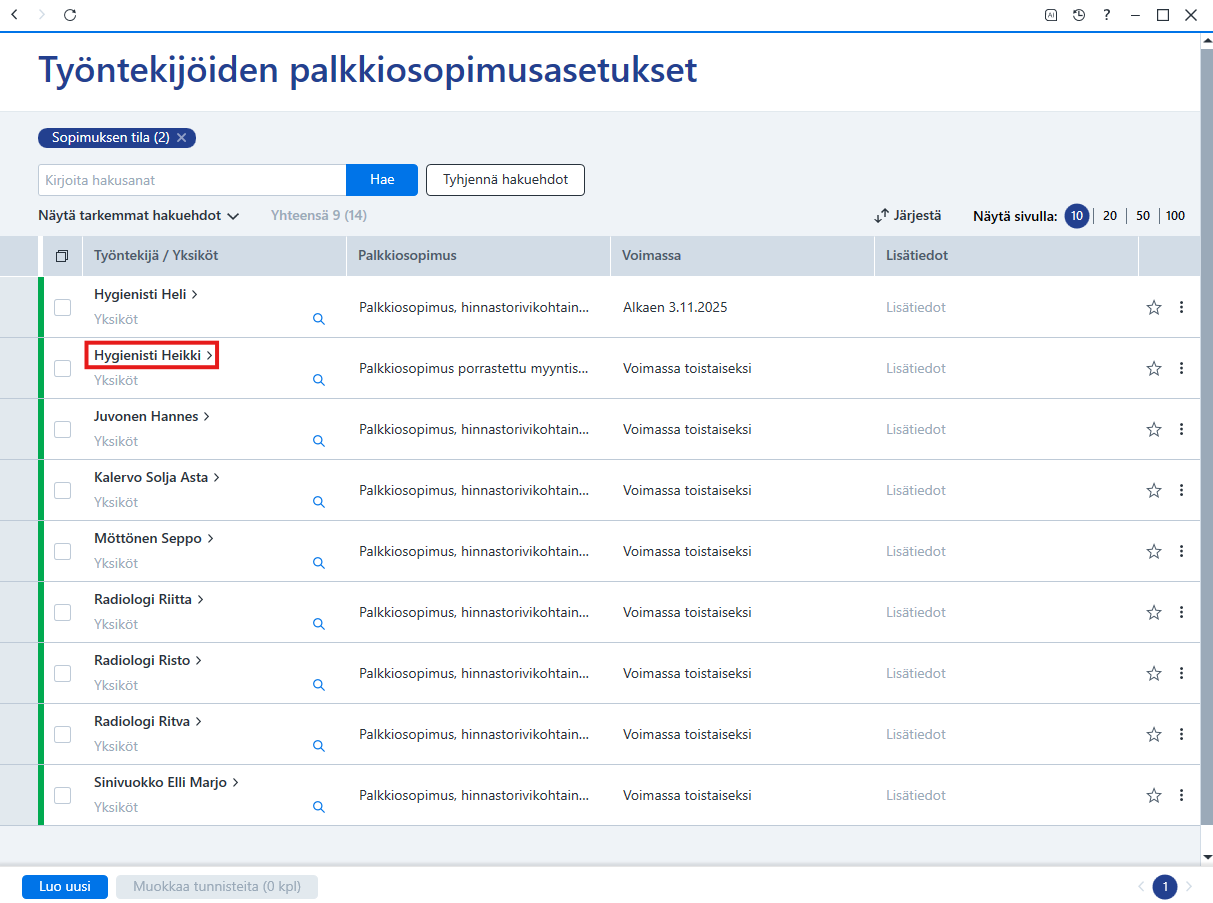
Task: Click the Järjestä sort icon
Action: [x=881, y=216]
